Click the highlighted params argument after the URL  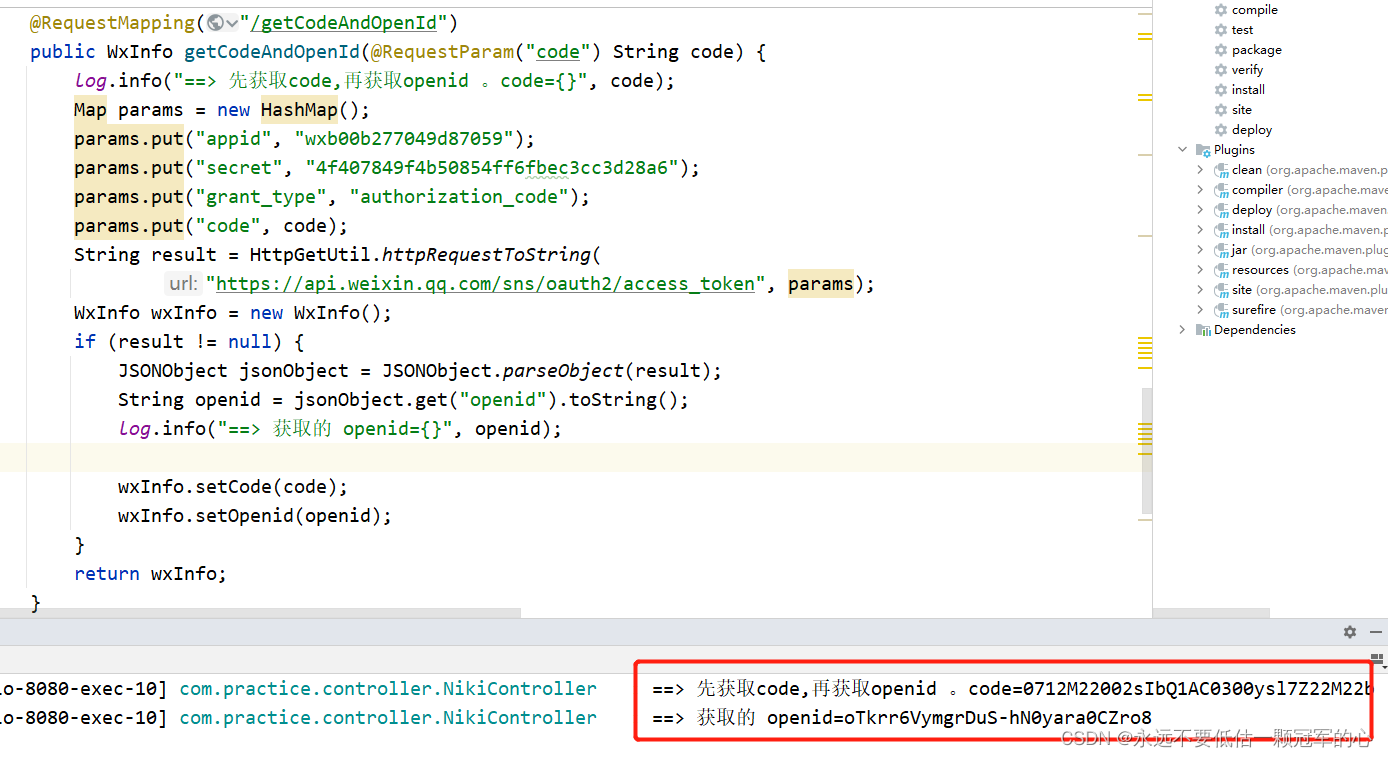tap(821, 284)
